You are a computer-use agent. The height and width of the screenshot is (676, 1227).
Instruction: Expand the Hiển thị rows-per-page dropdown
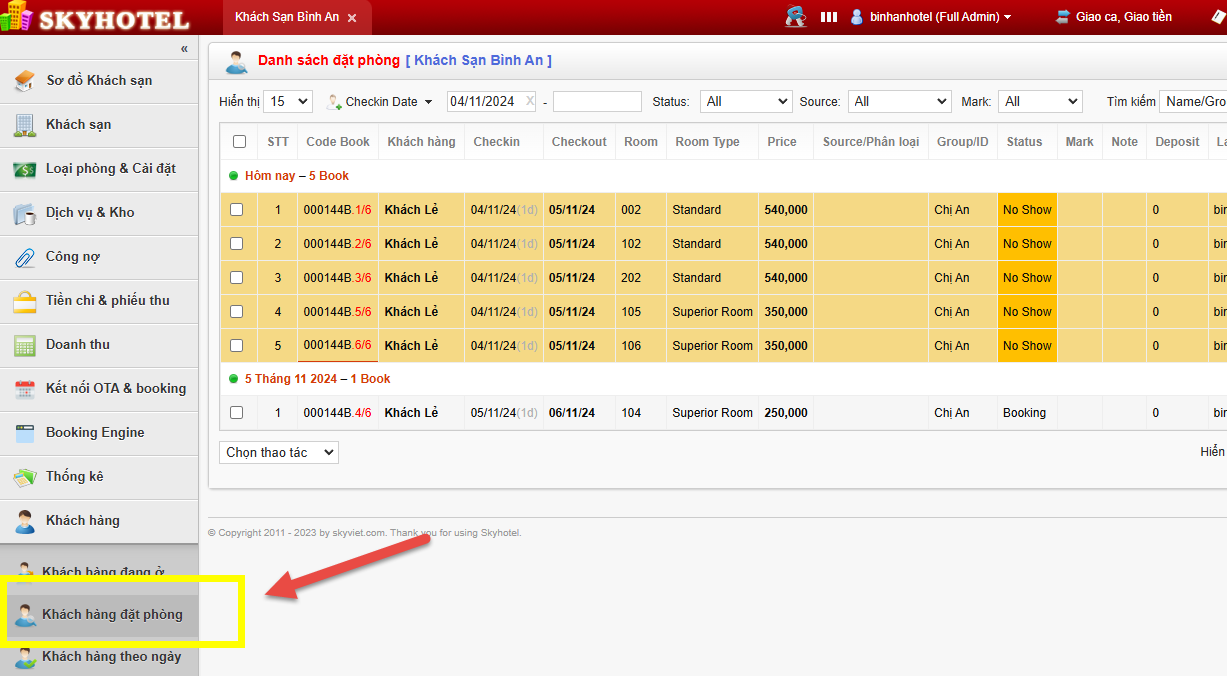[289, 102]
